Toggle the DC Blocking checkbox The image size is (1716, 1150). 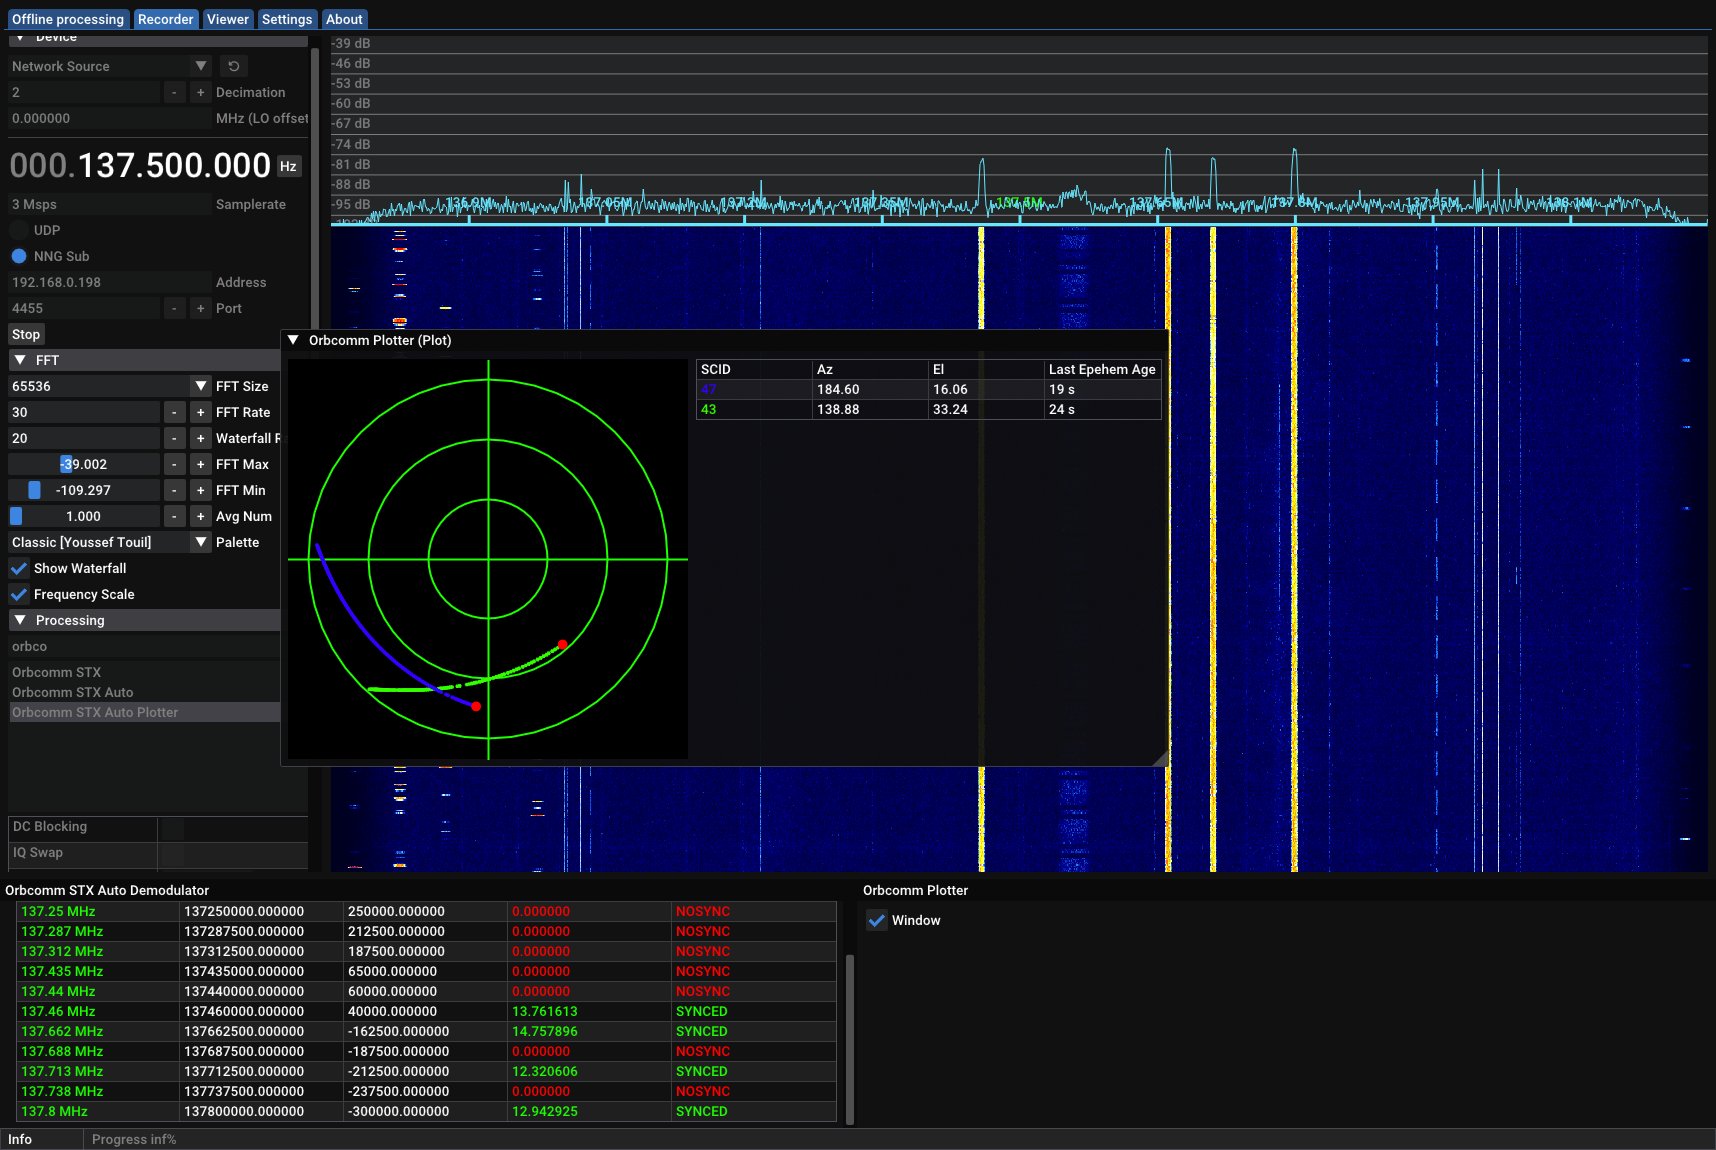point(171,827)
